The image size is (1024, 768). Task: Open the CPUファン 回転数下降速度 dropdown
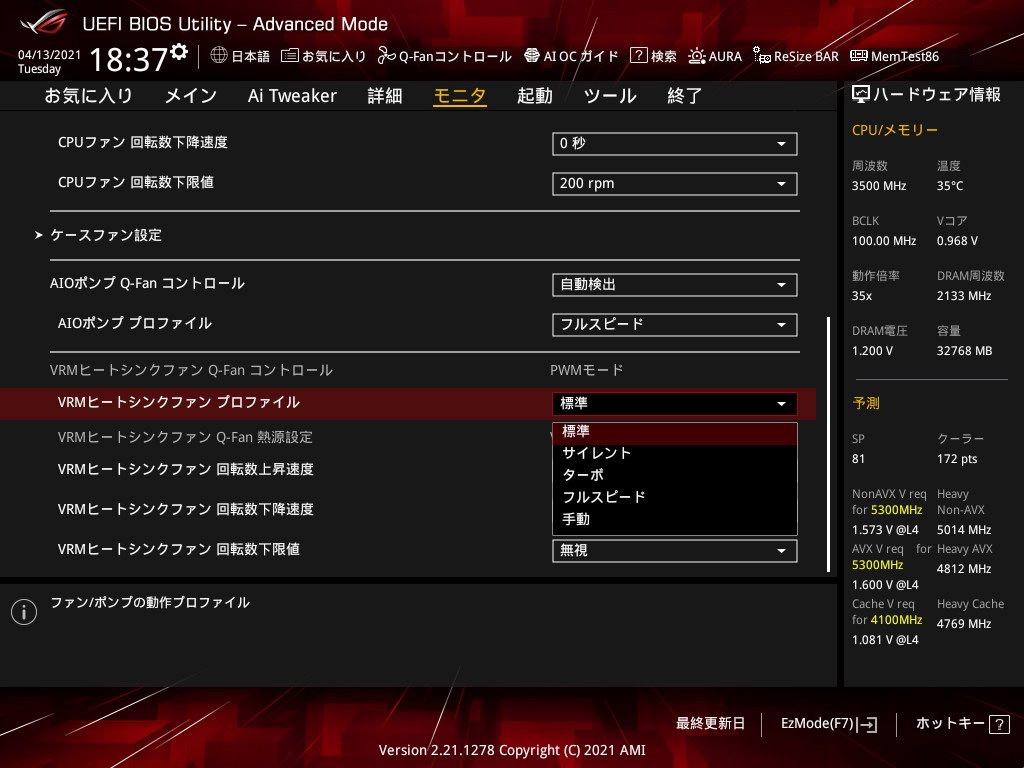pyautogui.click(x=675, y=144)
